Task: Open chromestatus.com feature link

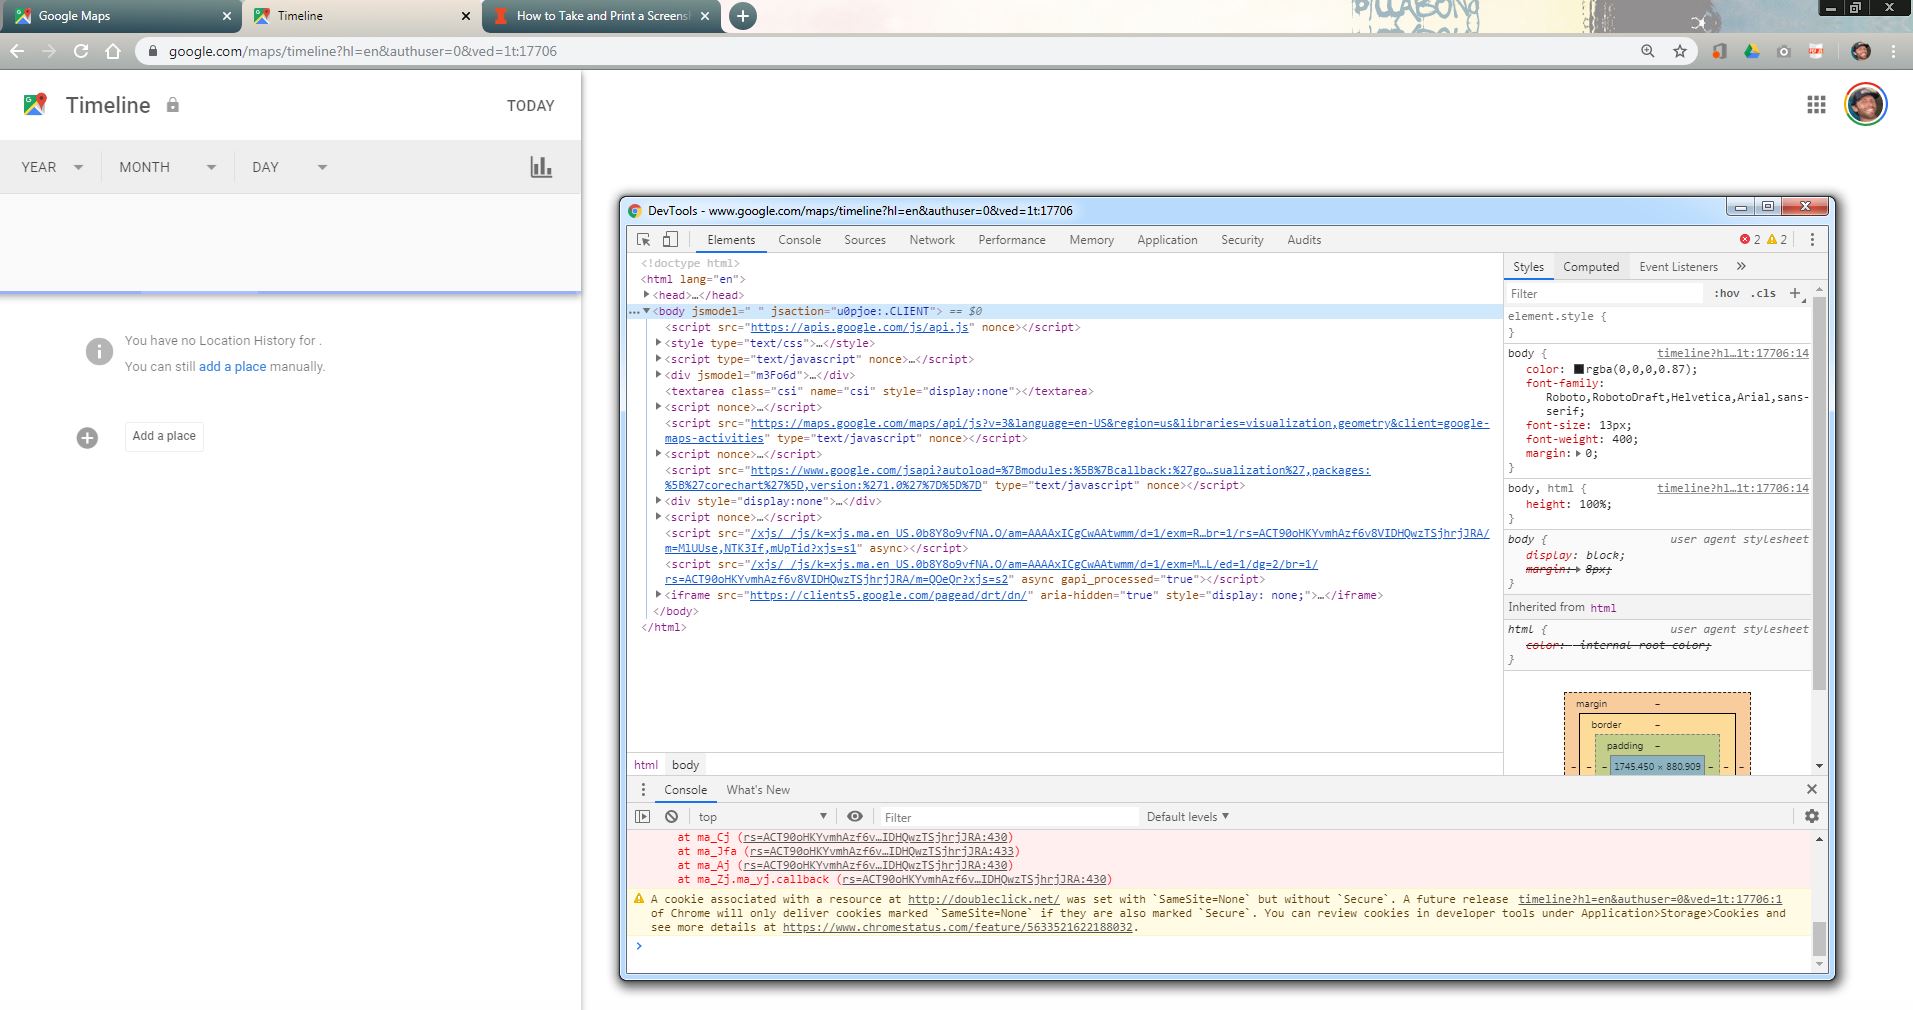Action: click(958, 927)
